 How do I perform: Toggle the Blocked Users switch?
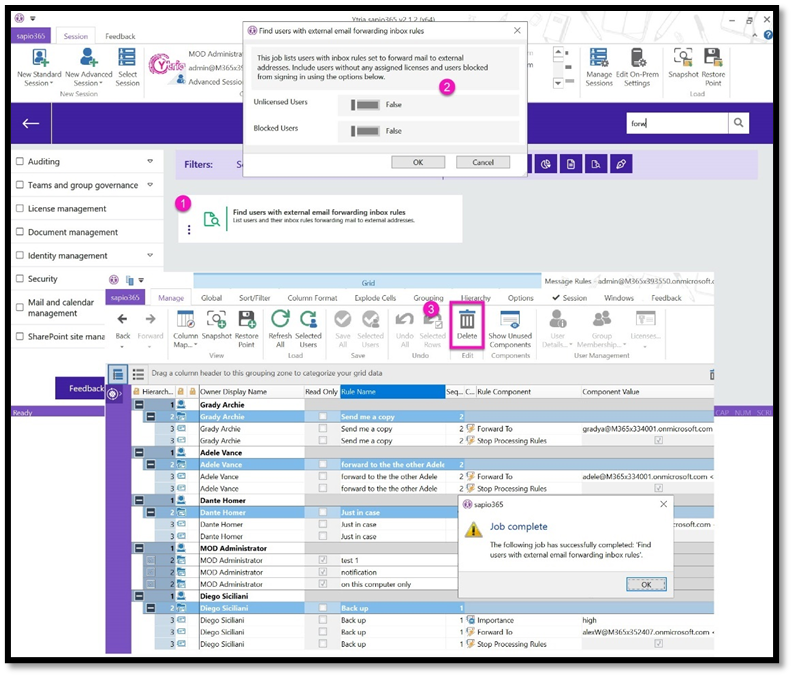365,131
